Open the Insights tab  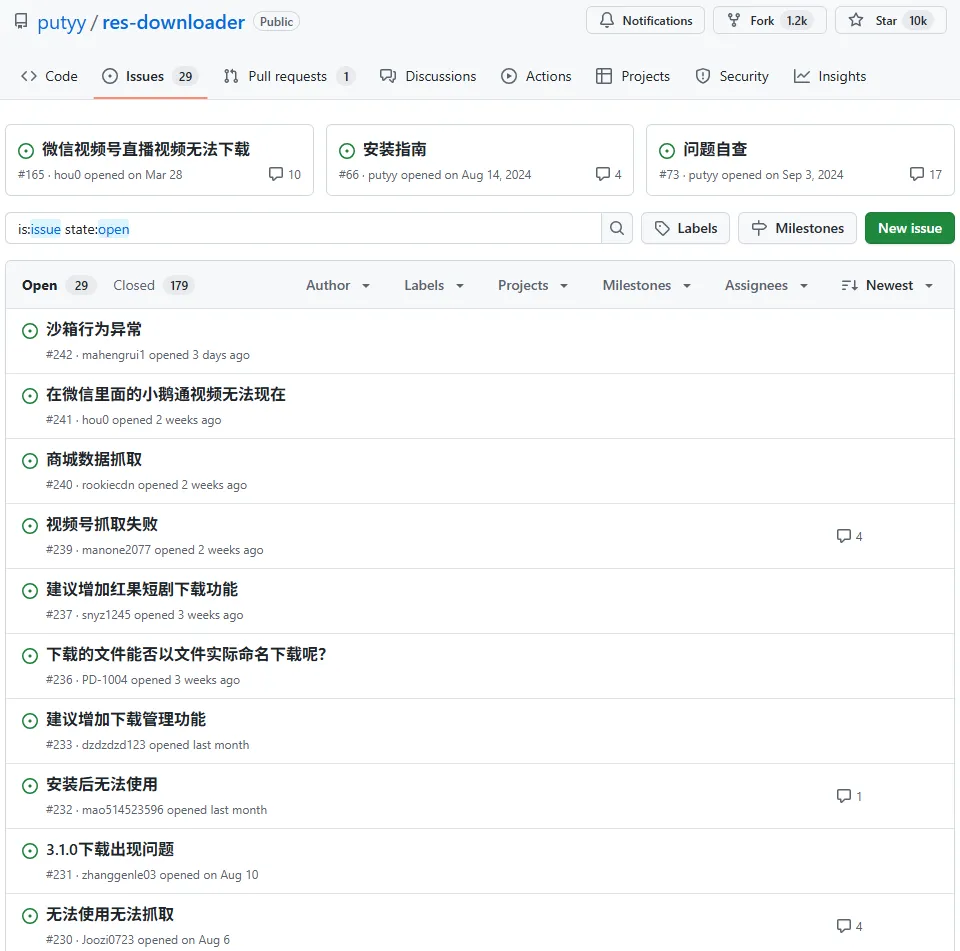(x=830, y=77)
